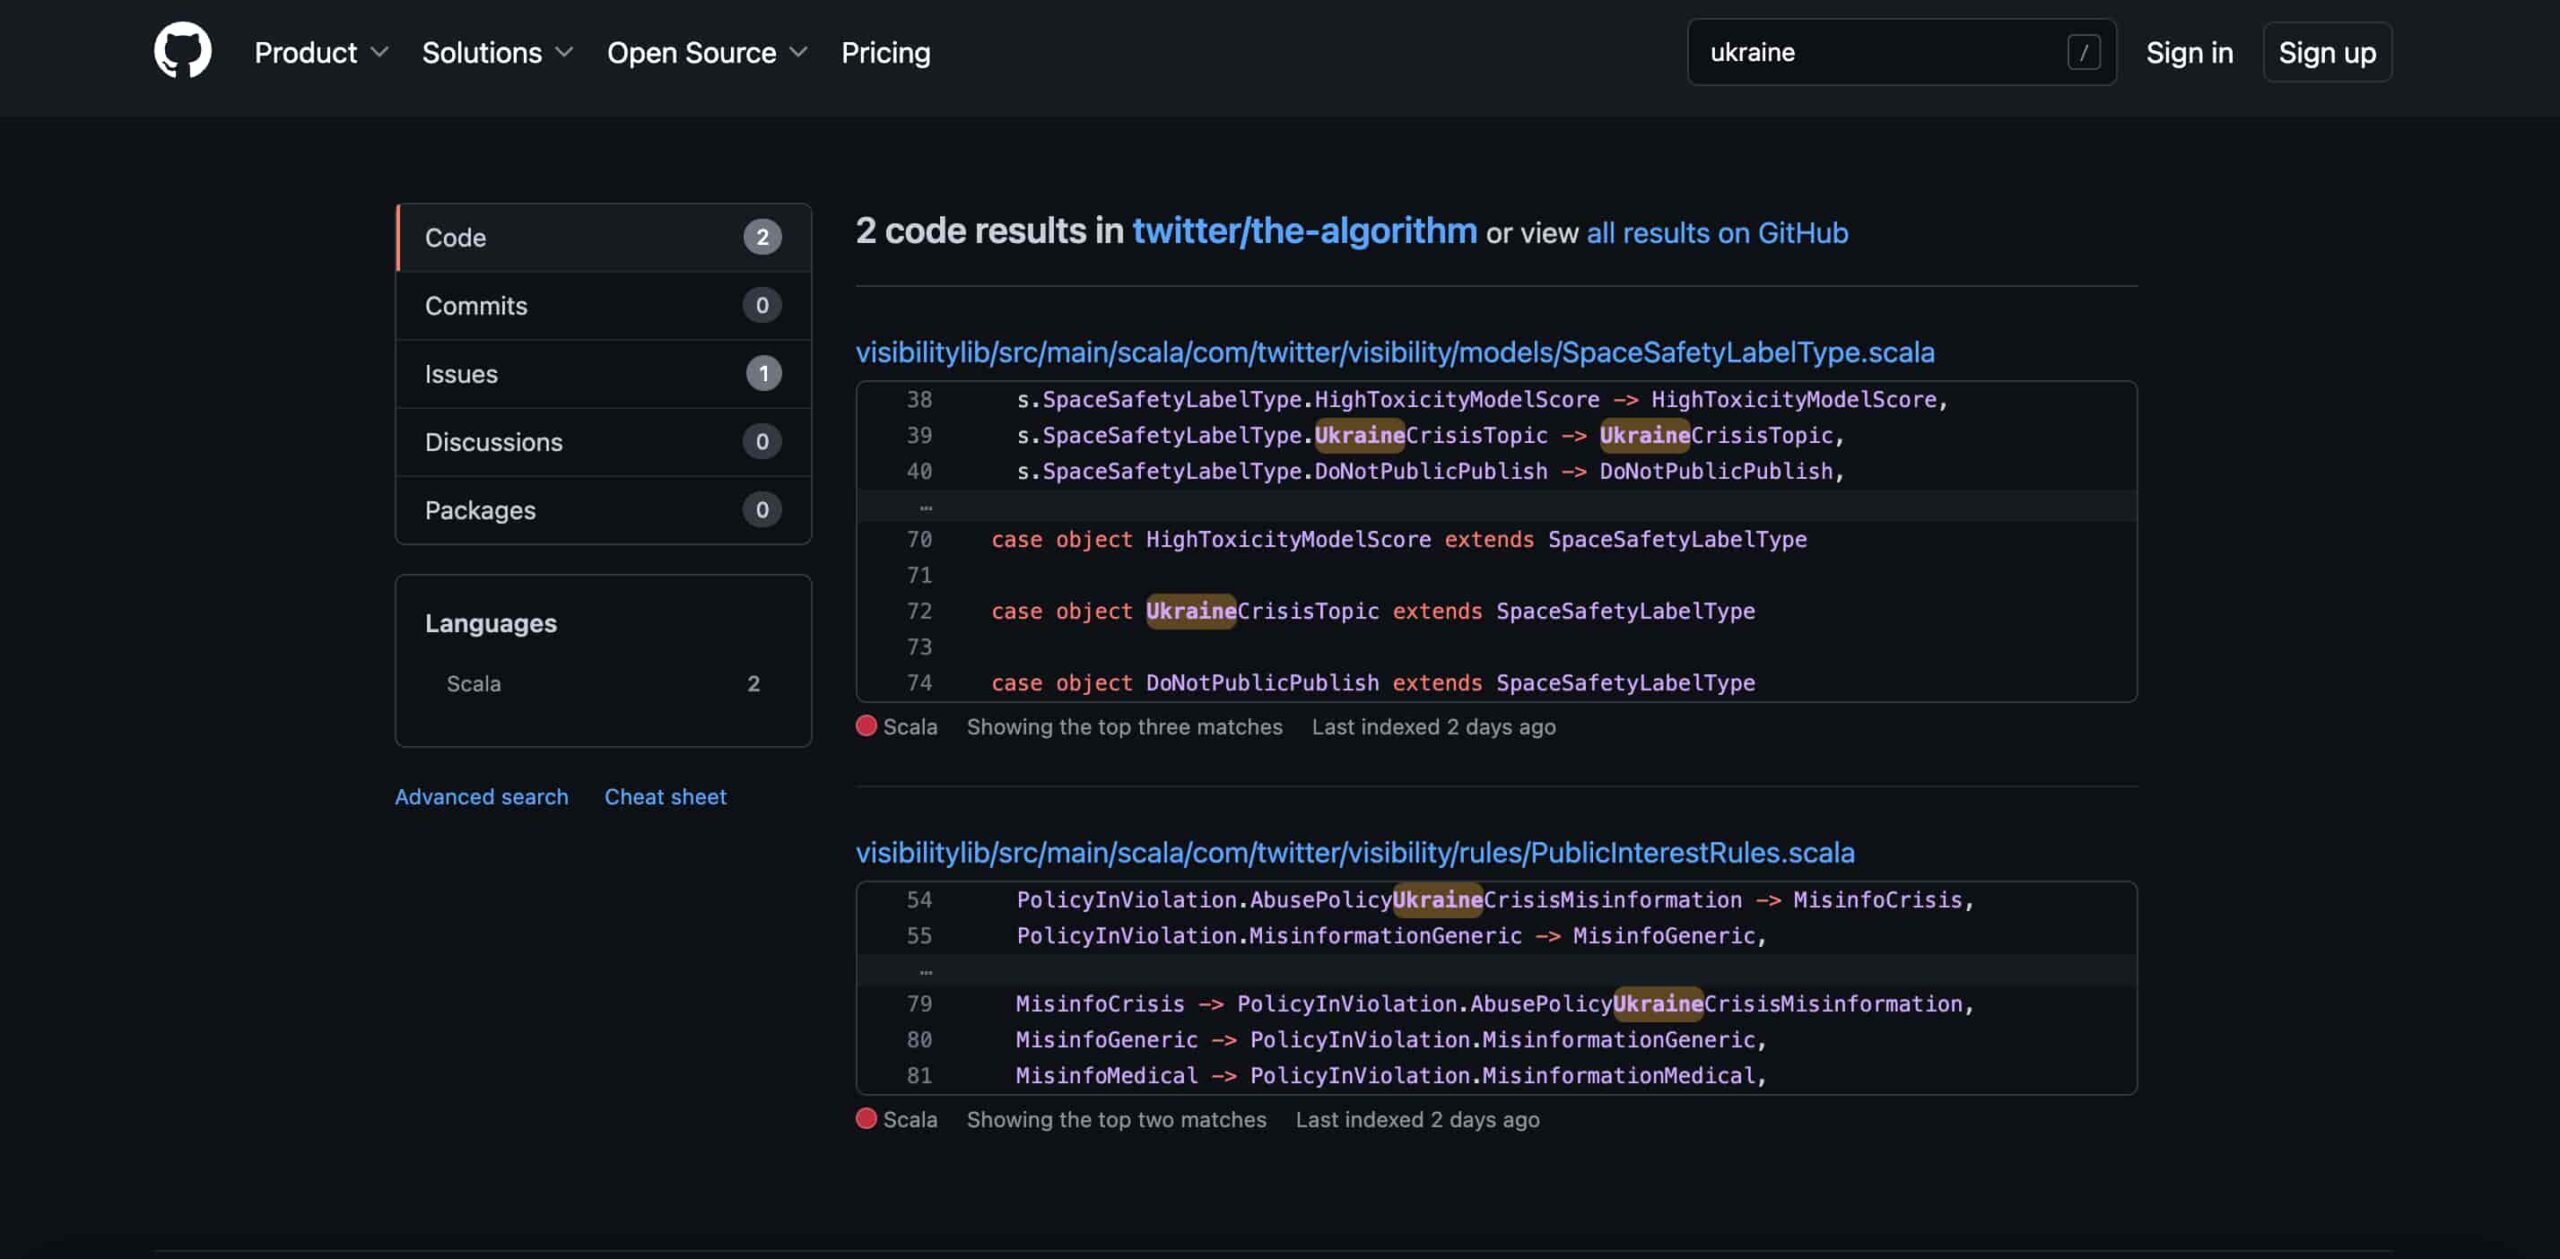Click the Sign up button
2560x1259 pixels.
coord(2327,52)
